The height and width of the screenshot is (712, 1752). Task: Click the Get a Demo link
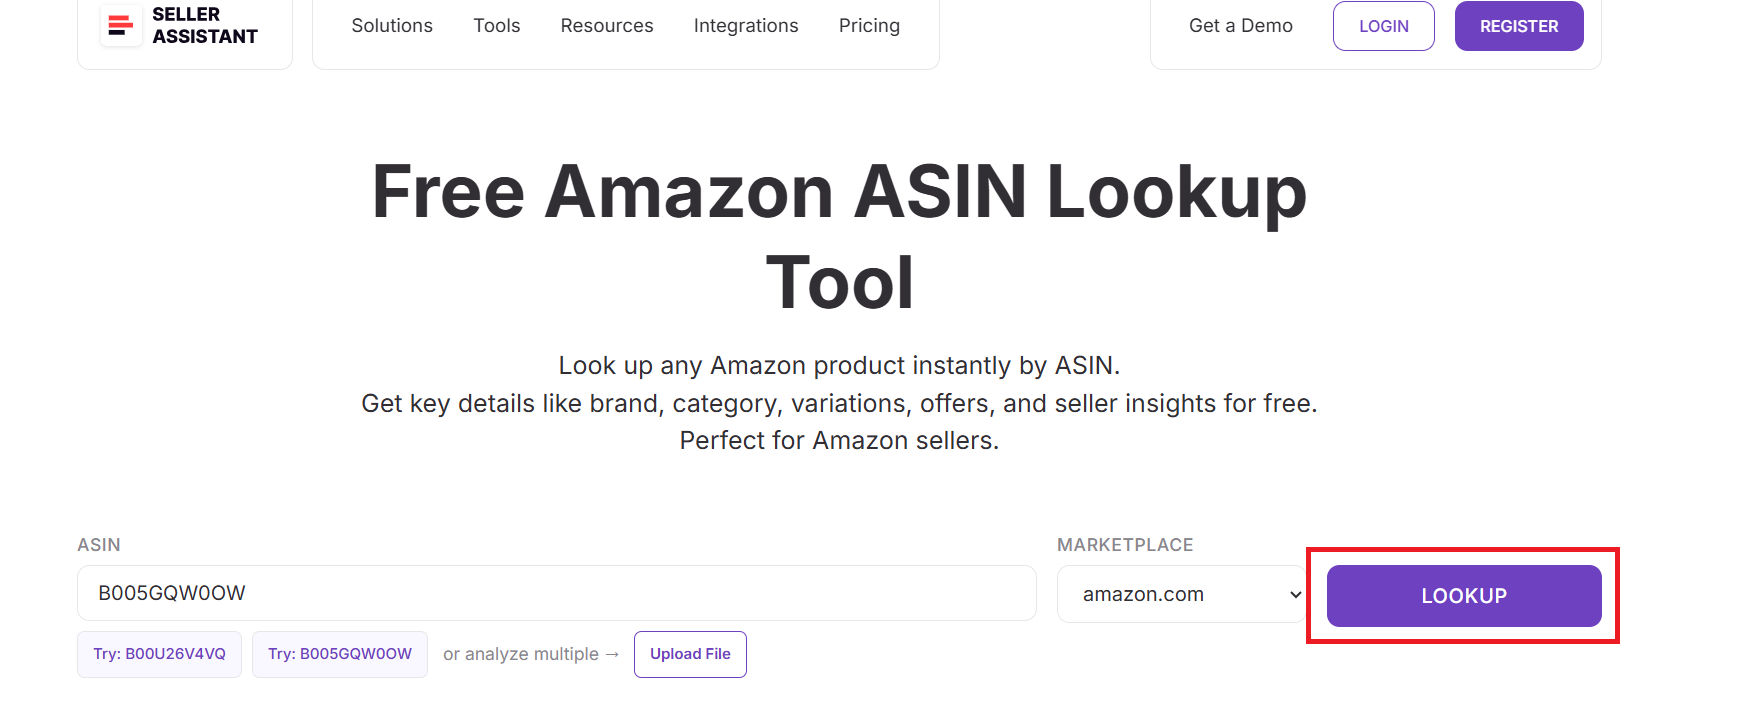(1240, 26)
